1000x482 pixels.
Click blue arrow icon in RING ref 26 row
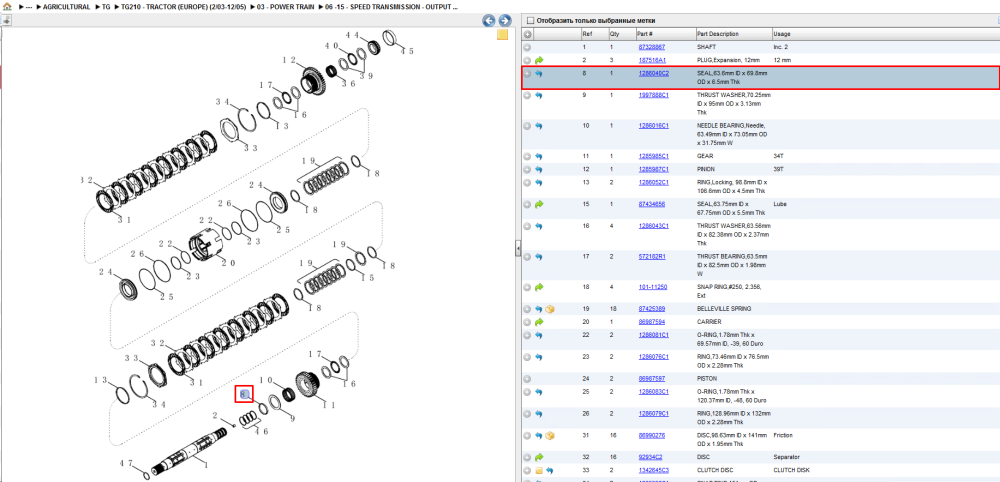click(538, 414)
